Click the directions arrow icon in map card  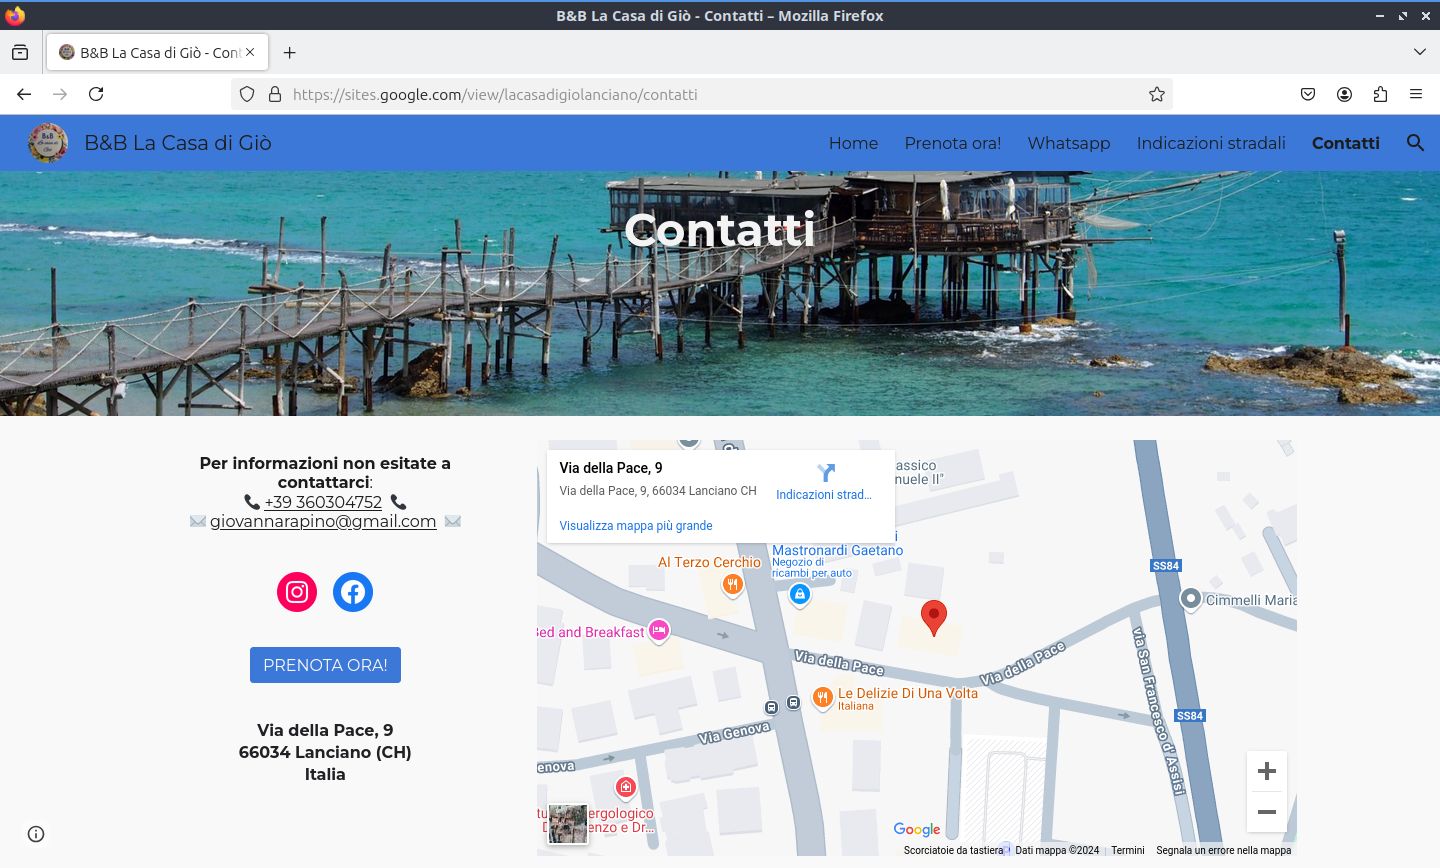coord(826,473)
